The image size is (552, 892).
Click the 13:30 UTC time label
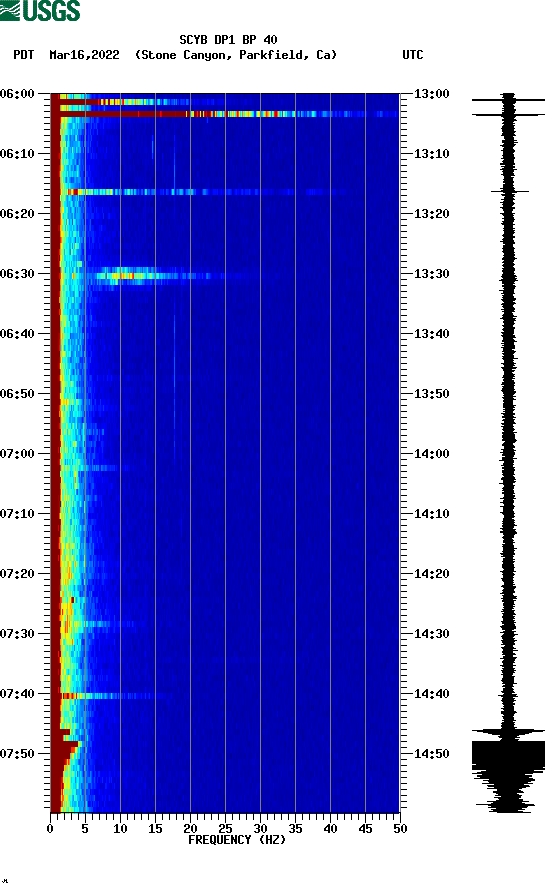tap(431, 274)
